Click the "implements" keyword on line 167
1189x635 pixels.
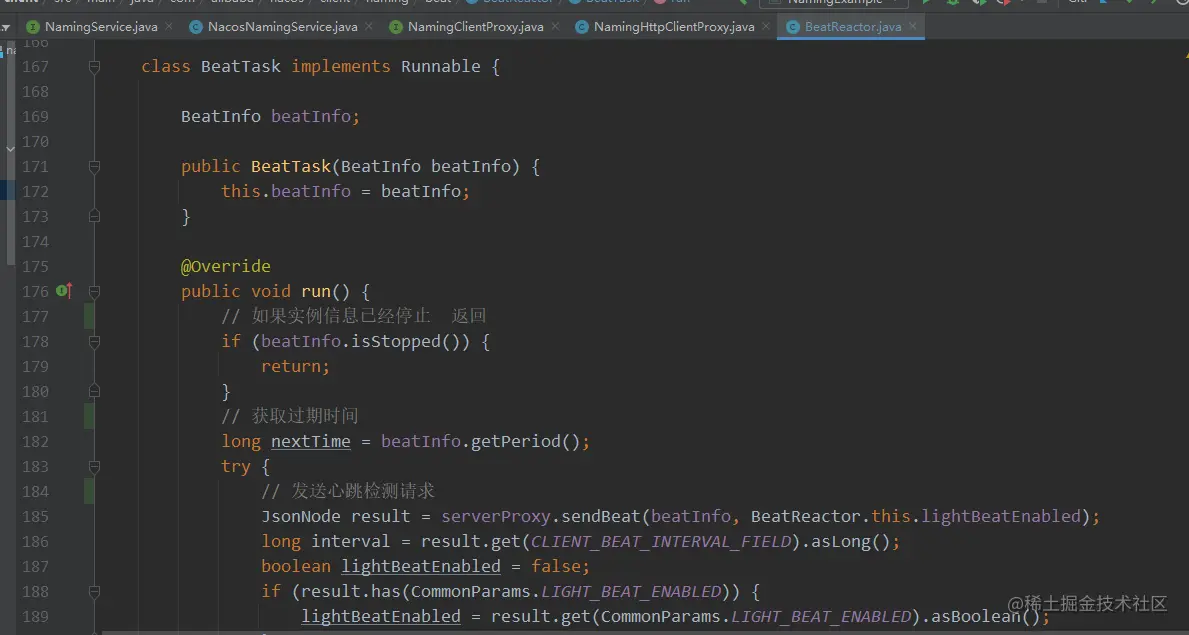point(341,67)
